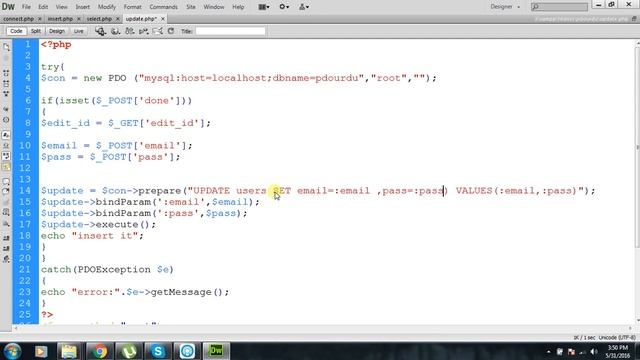Open File Management icon in document toolbar
The width and height of the screenshot is (640, 360).
(129, 31)
